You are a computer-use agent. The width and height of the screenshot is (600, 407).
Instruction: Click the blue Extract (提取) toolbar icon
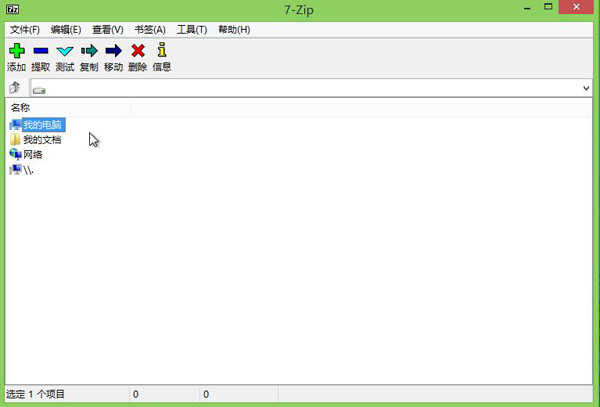tap(41, 50)
